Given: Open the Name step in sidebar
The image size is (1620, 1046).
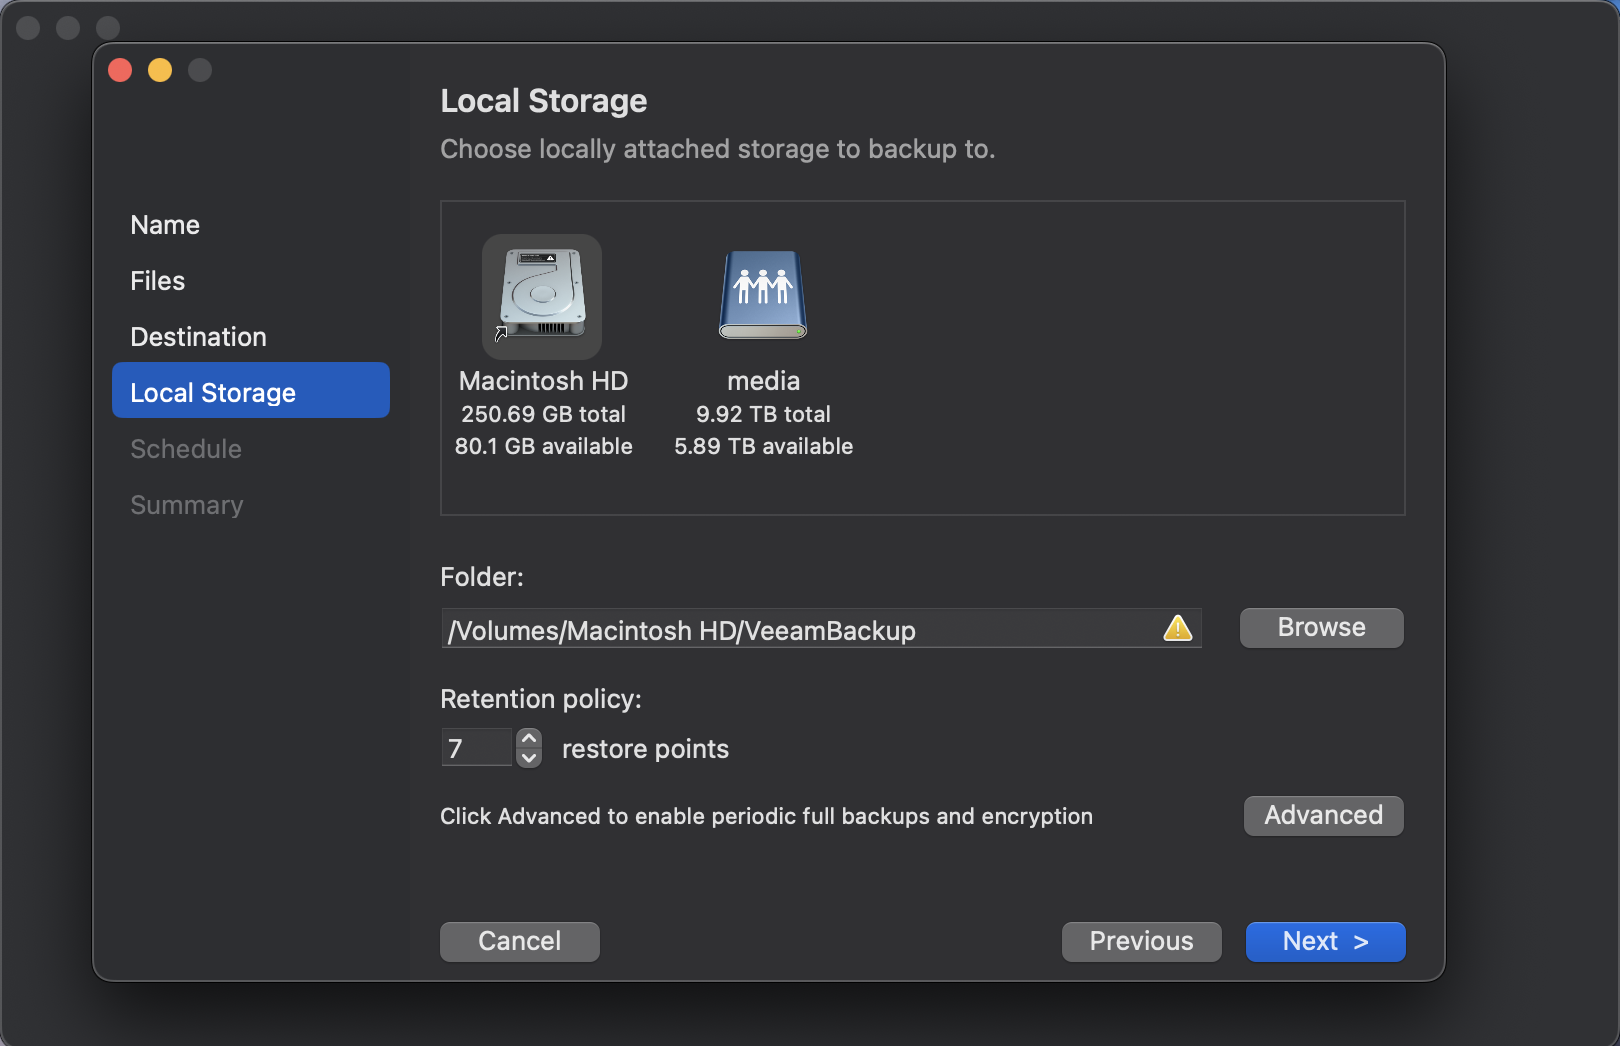Looking at the screenshot, I should coord(165,225).
